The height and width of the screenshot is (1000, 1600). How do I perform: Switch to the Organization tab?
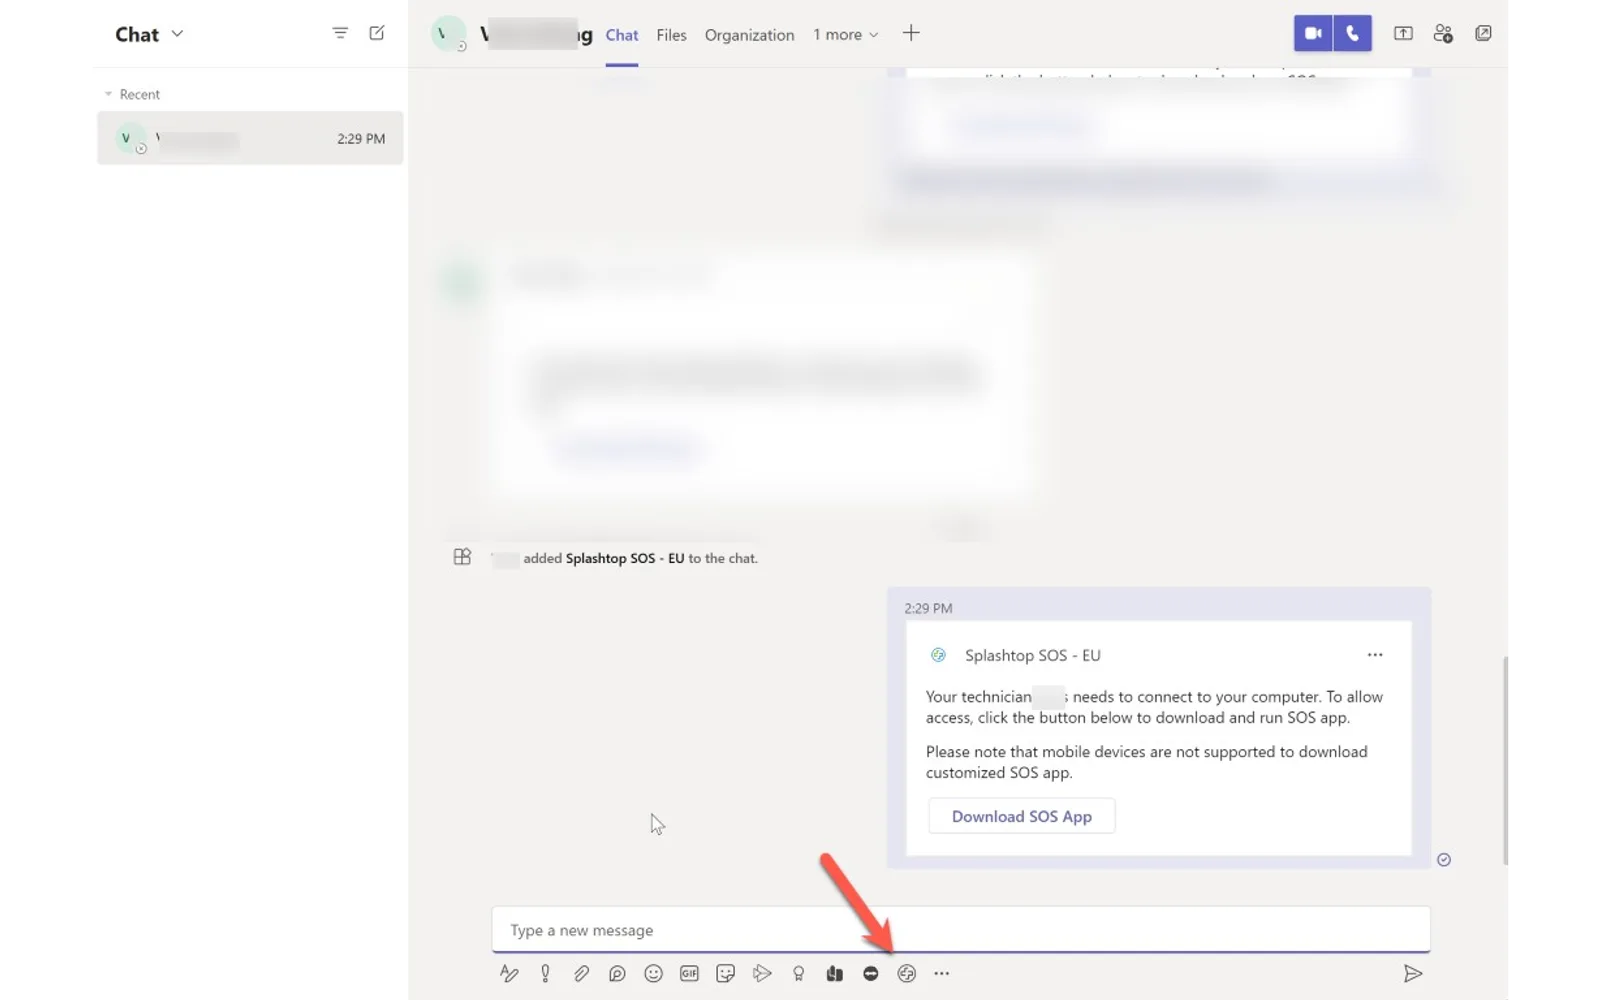[x=749, y=35]
